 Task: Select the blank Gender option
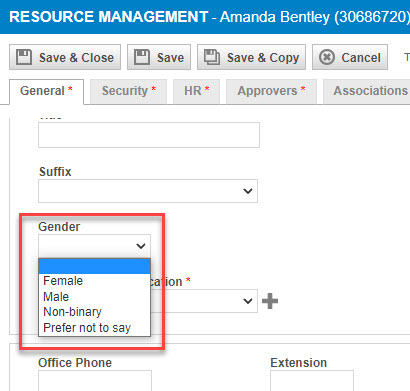click(94, 266)
